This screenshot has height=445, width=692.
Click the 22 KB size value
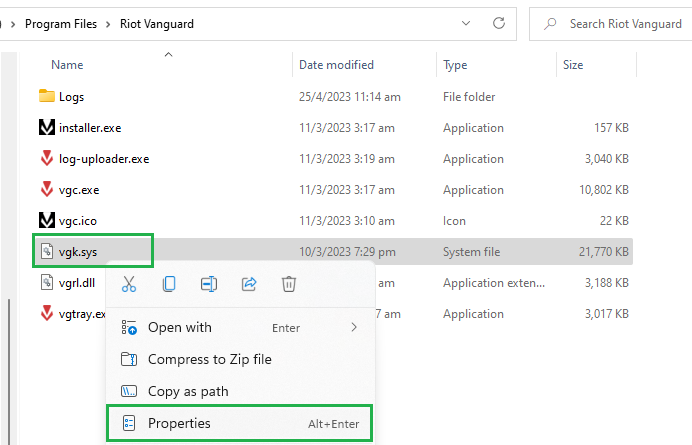pos(614,221)
